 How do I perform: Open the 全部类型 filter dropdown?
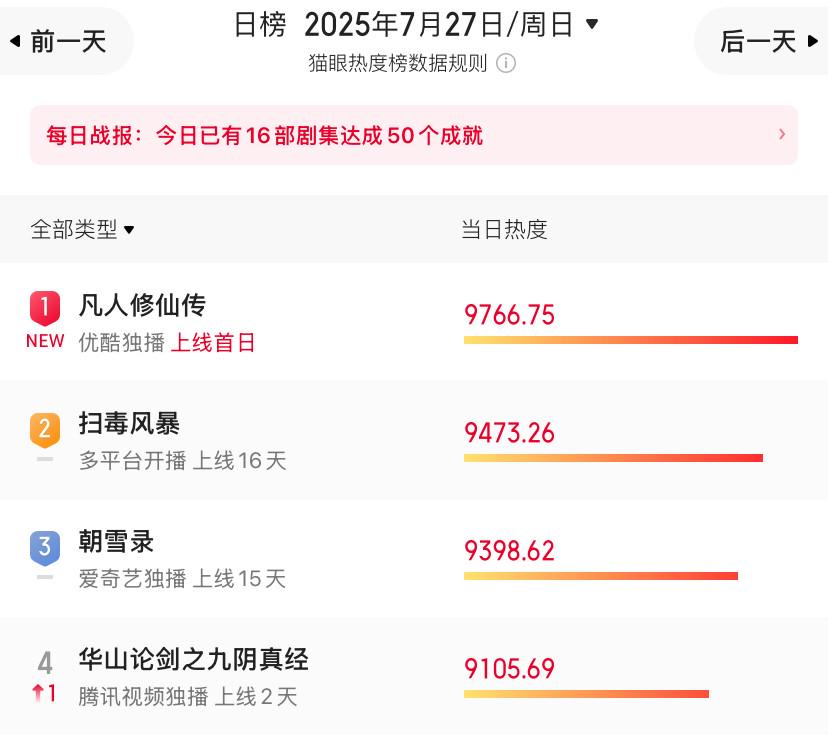point(82,229)
